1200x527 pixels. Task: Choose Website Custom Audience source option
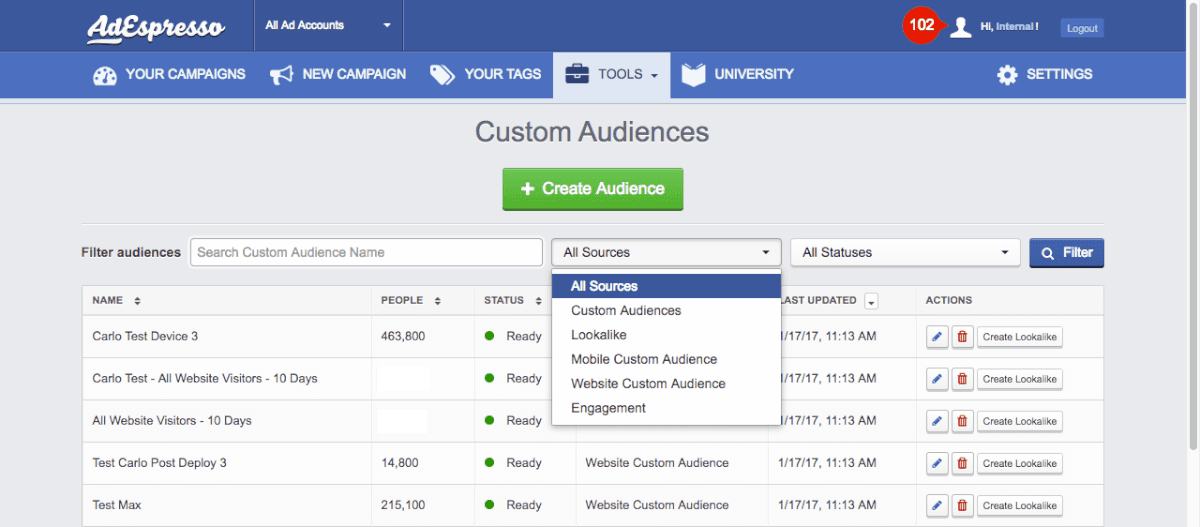tap(648, 384)
